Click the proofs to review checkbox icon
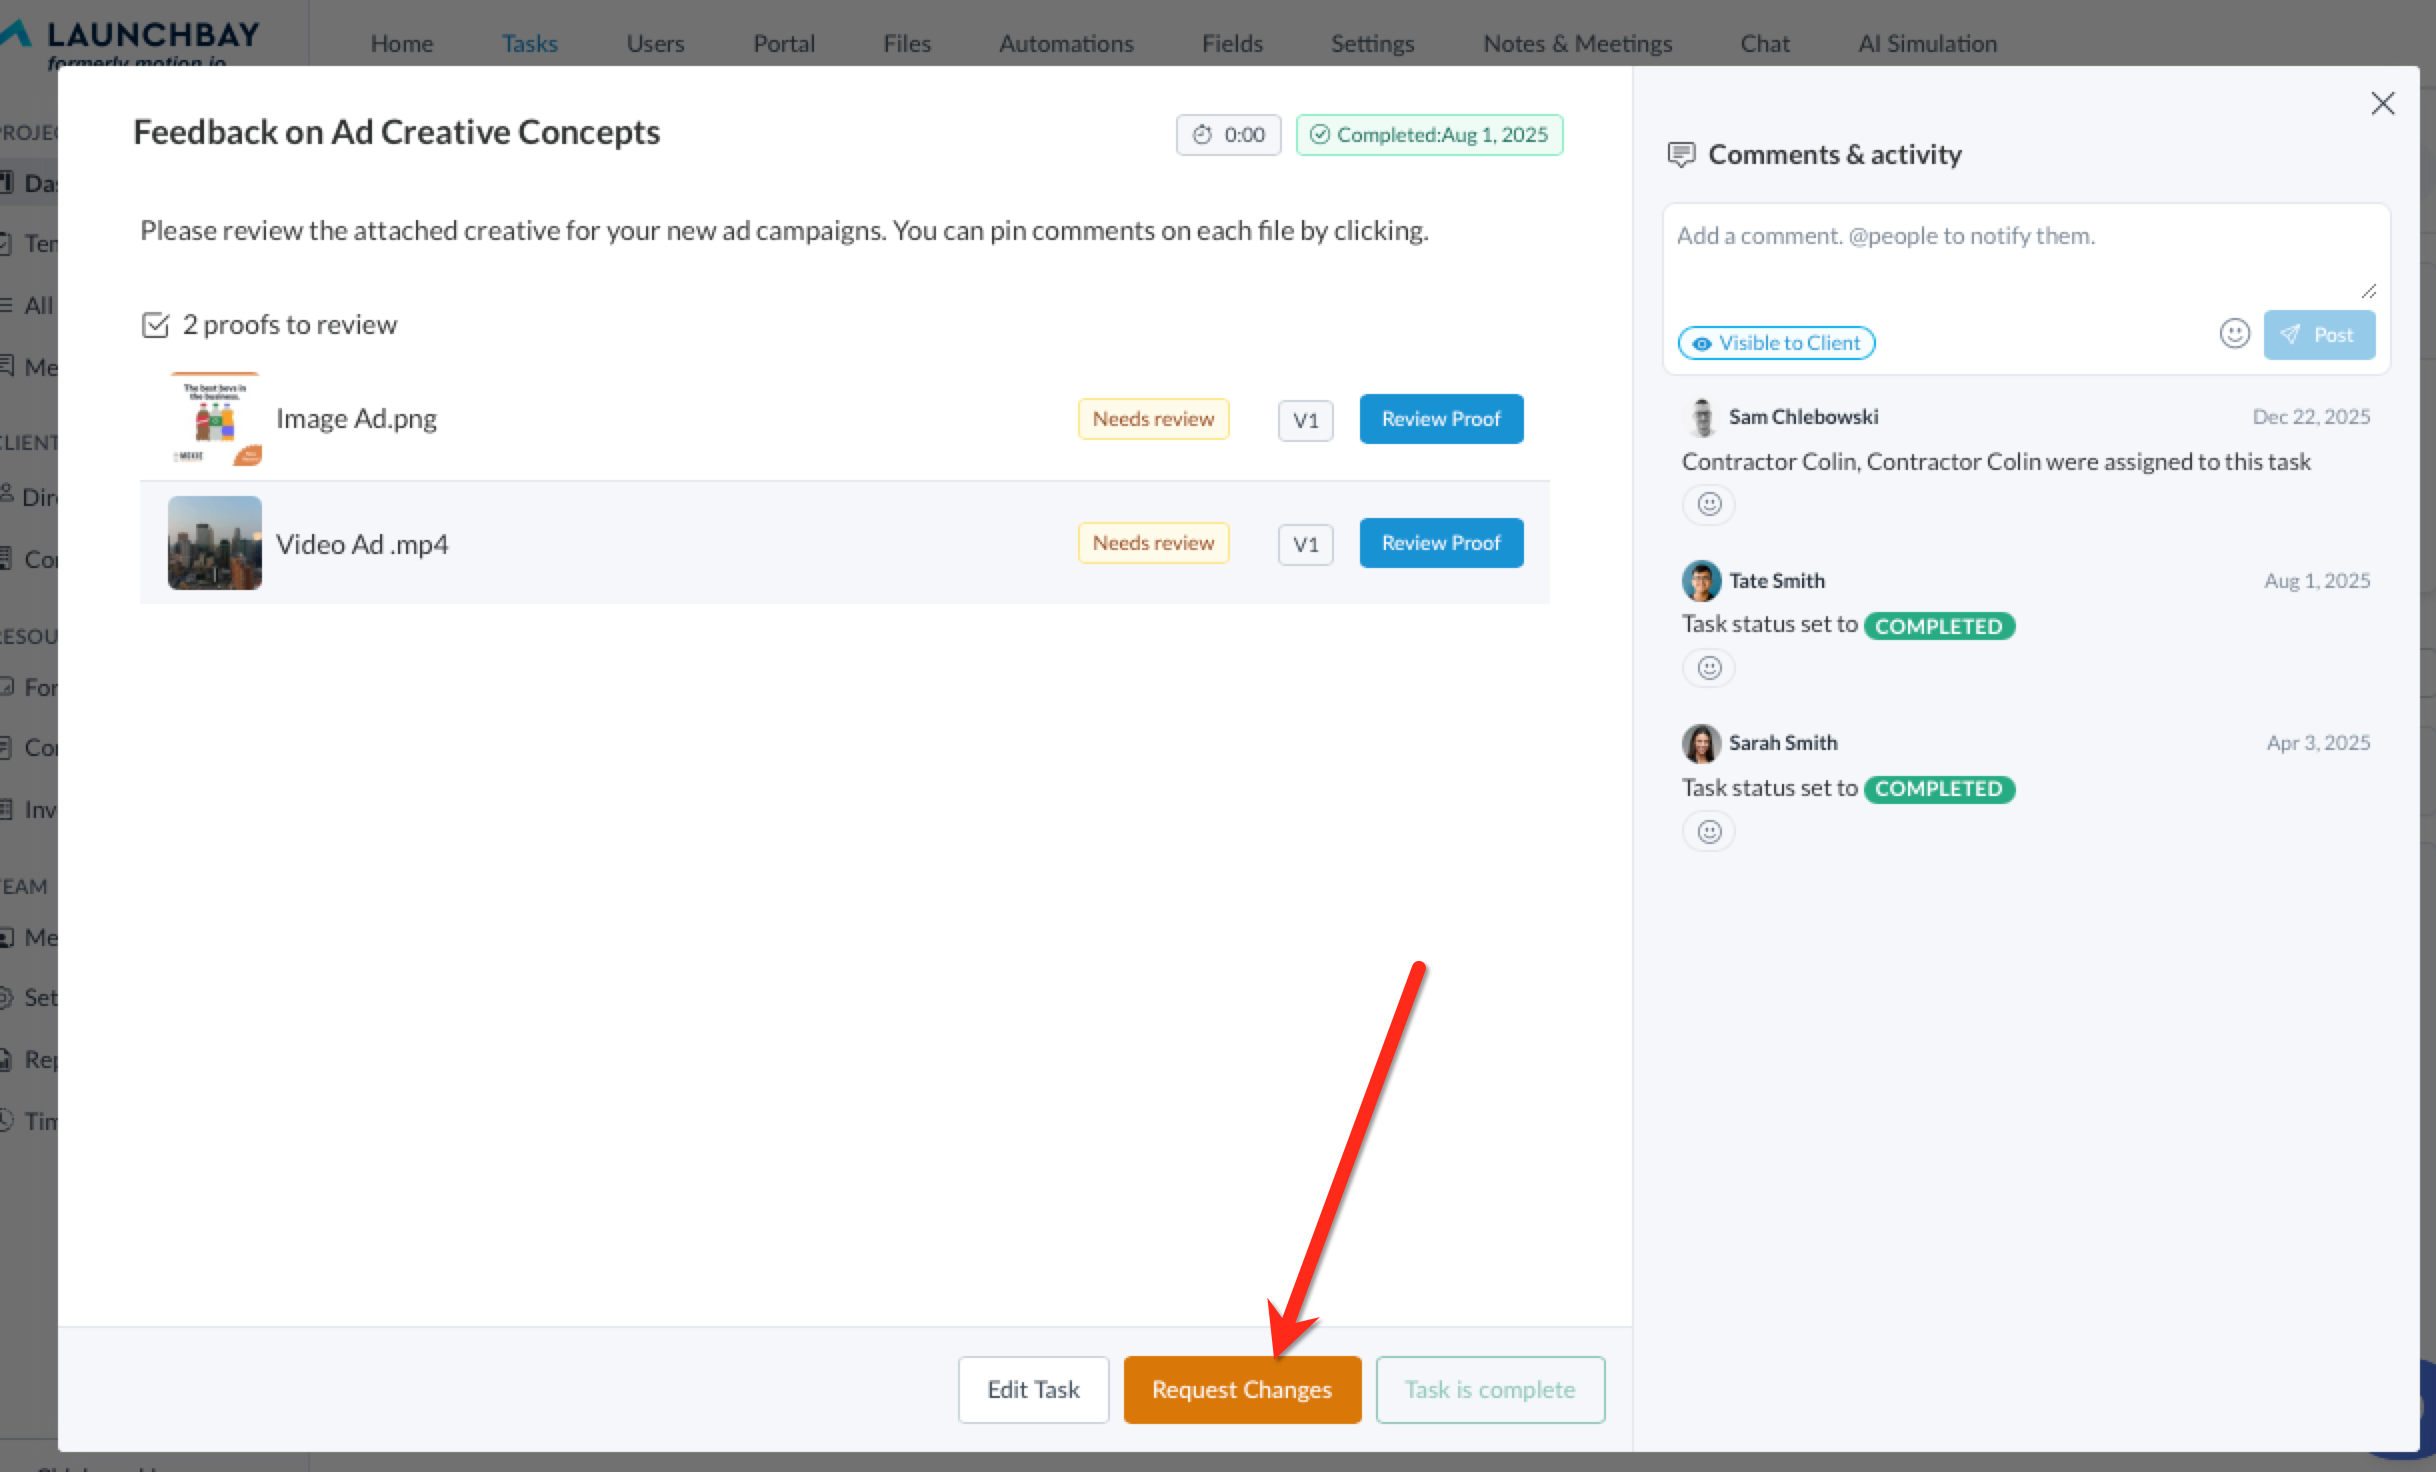The image size is (2436, 1472). (x=156, y=325)
